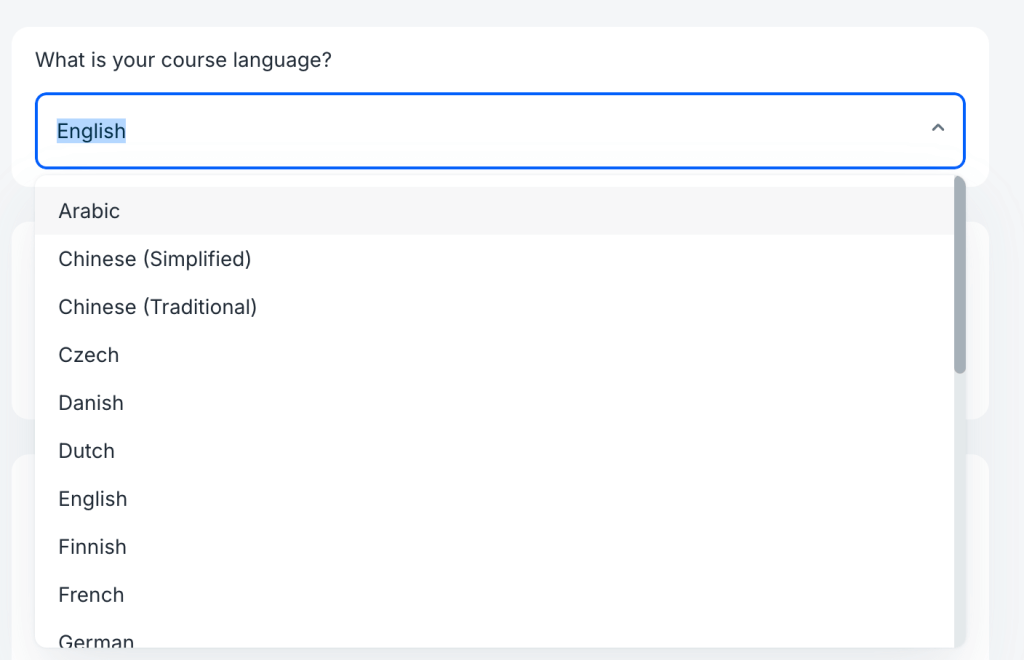Select English from the options list
The width and height of the screenshot is (1024, 660).
93,499
